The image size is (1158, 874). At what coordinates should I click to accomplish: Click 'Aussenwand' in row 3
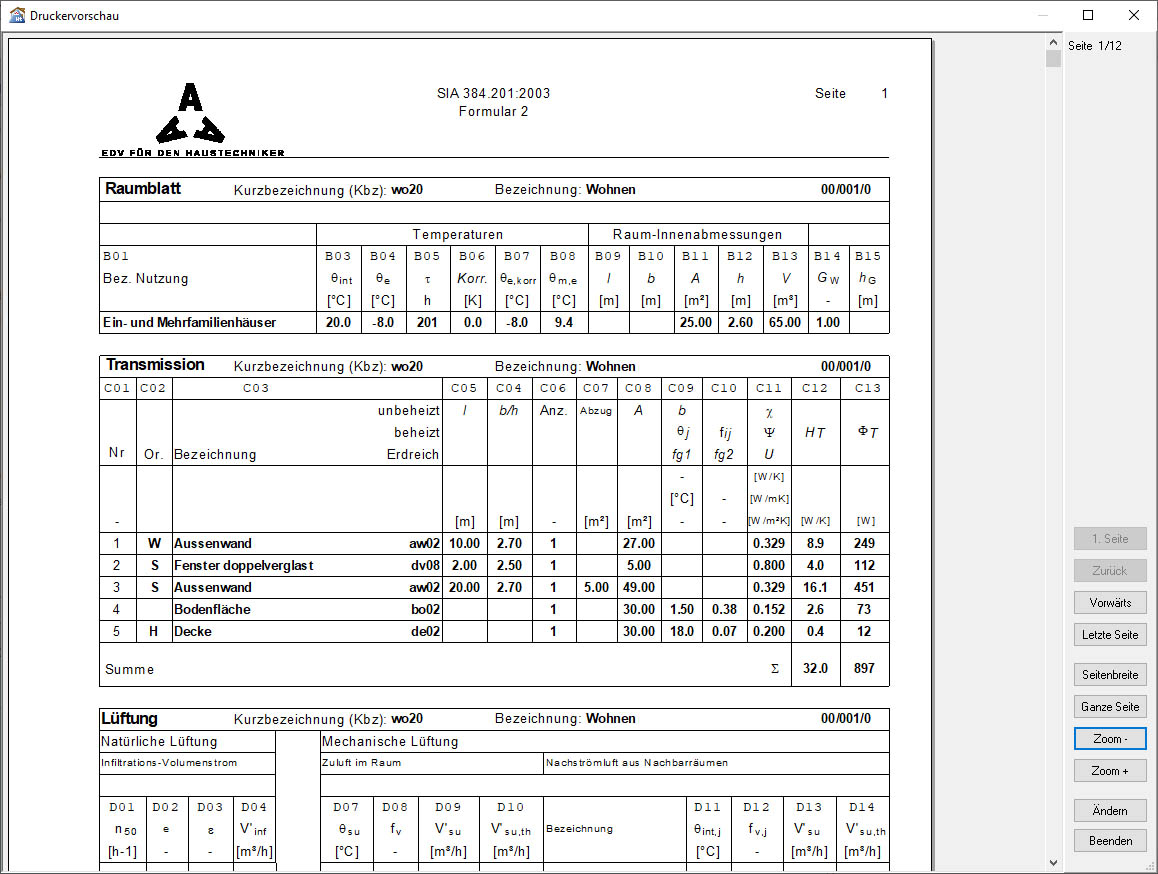[x=213, y=588]
